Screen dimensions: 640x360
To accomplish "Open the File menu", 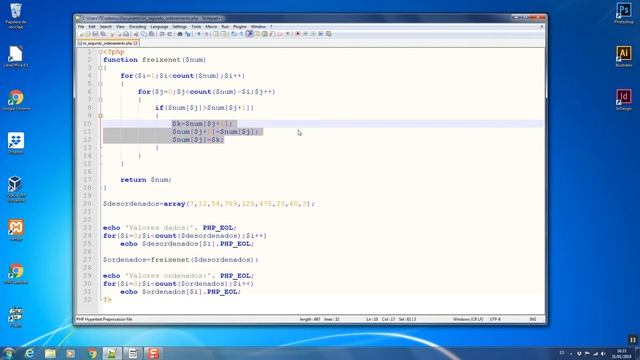I will (81, 27).
